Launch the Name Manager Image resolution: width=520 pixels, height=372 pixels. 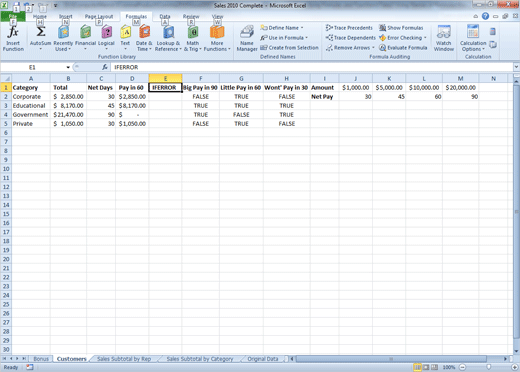coord(247,39)
